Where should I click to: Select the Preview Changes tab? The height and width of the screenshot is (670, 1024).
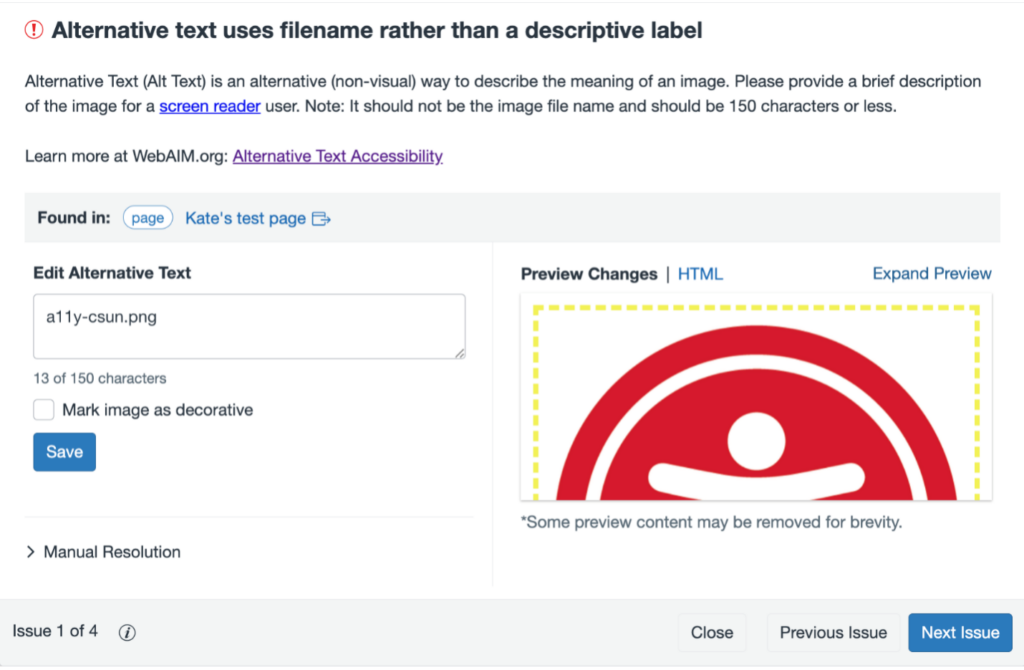pyautogui.click(x=589, y=274)
